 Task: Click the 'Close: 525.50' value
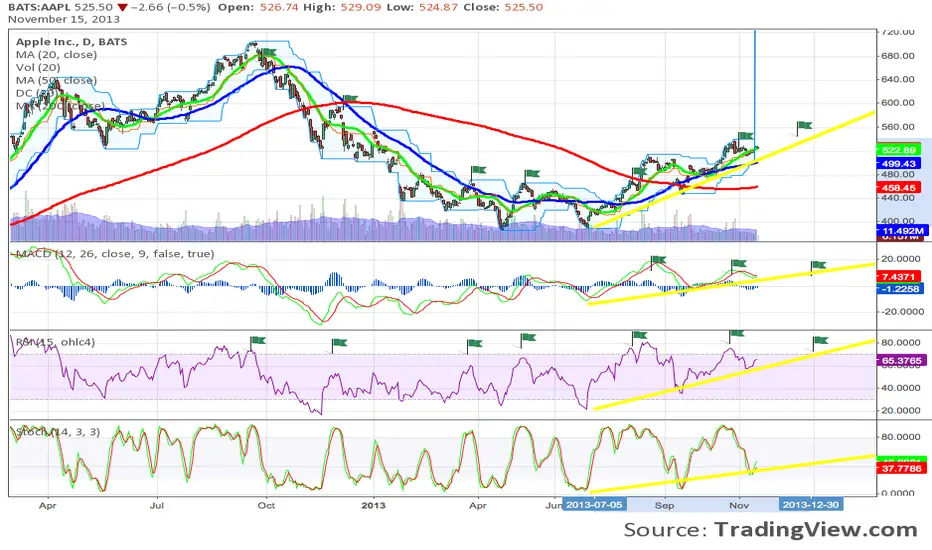pos(502,7)
